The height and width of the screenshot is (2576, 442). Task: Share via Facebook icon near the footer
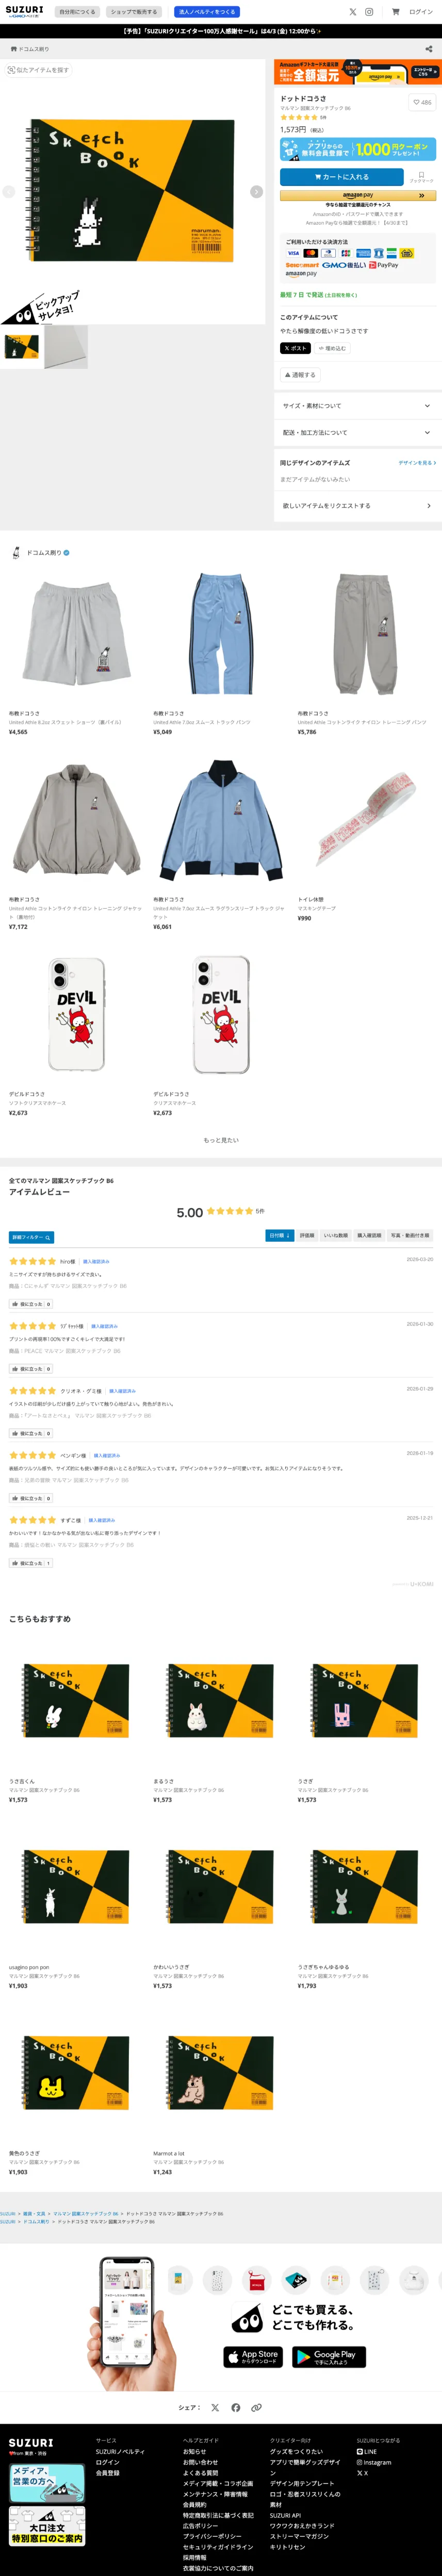pos(236,2407)
